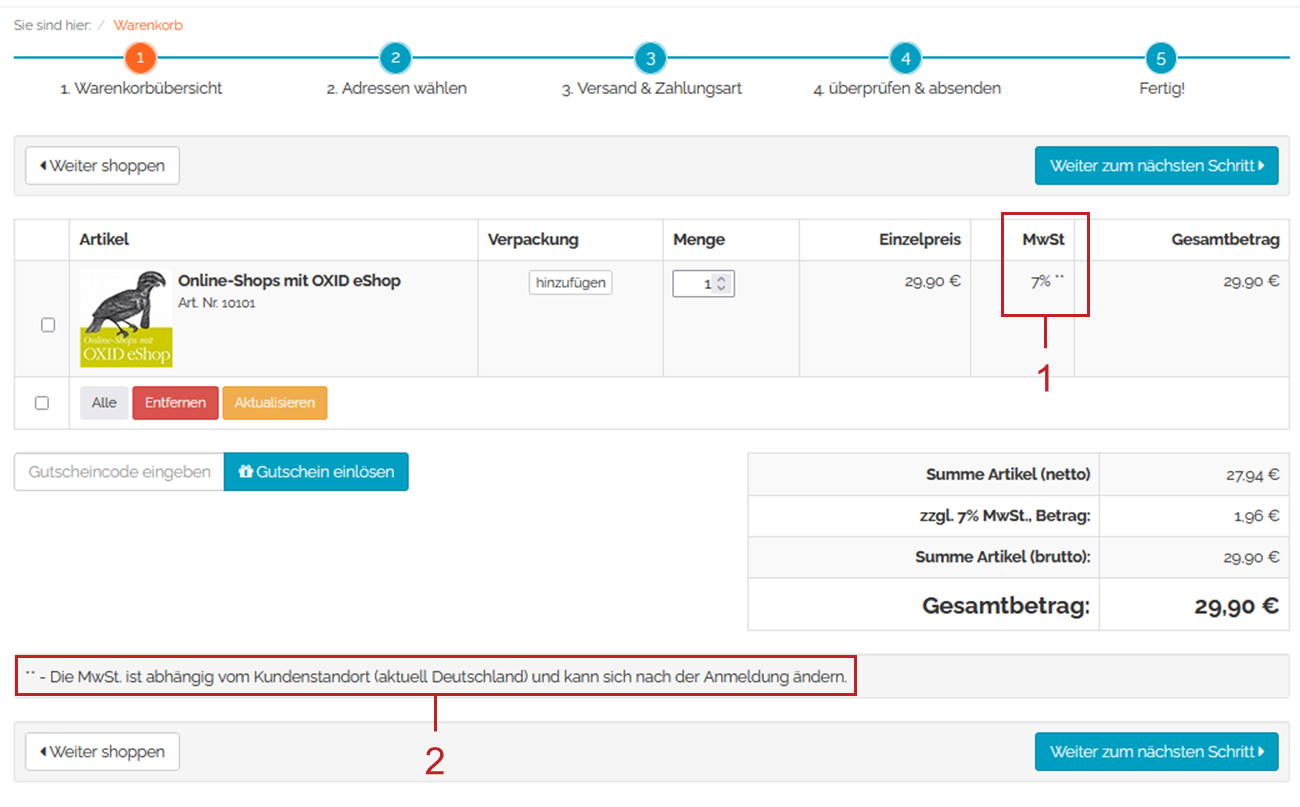Tick the checkbox beside the OXID eShop book
The image size is (1300, 807).
click(x=48, y=325)
